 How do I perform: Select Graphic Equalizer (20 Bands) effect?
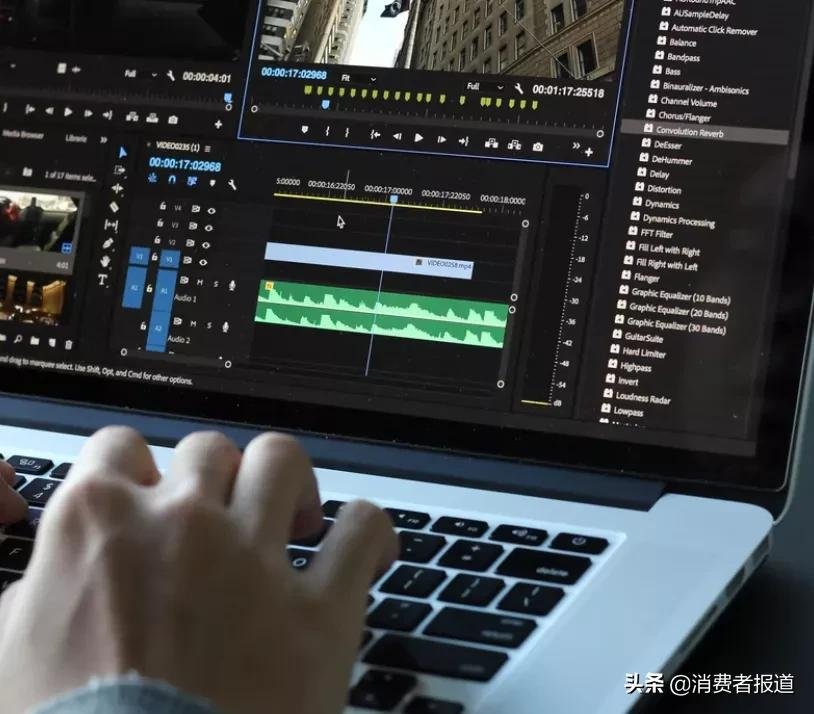pos(679,310)
